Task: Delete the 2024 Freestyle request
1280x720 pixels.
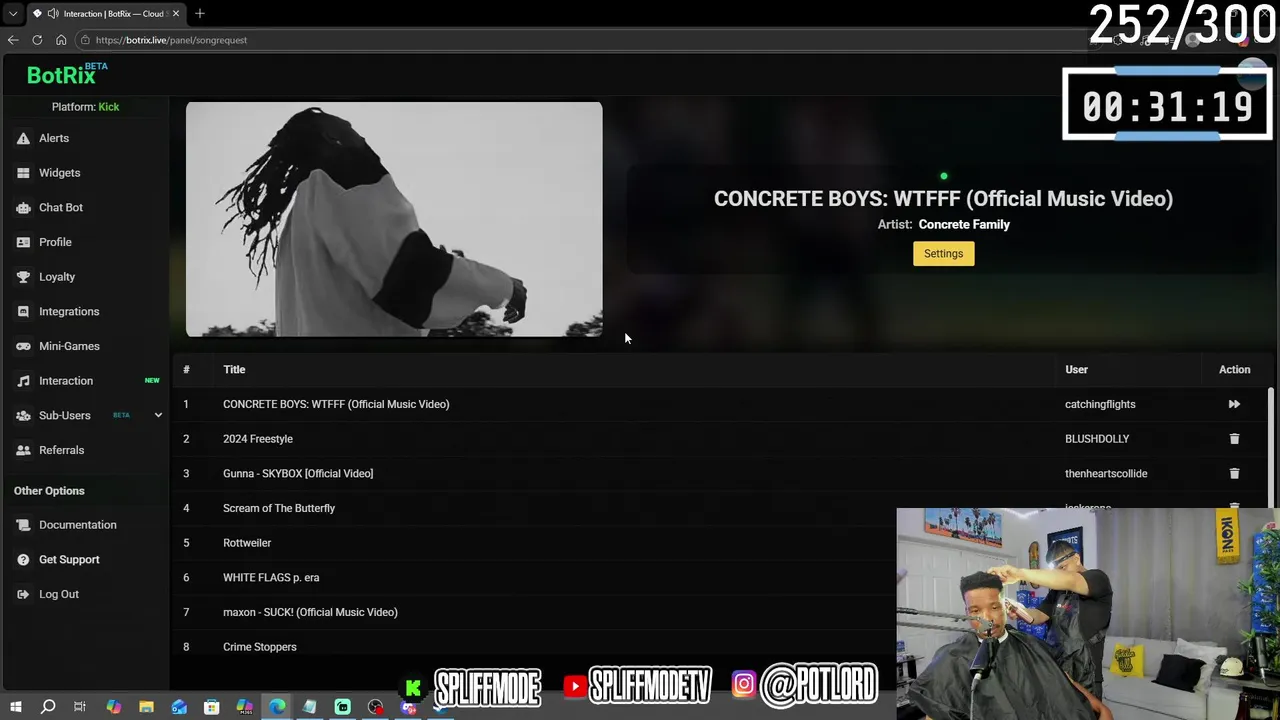Action: click(1234, 439)
